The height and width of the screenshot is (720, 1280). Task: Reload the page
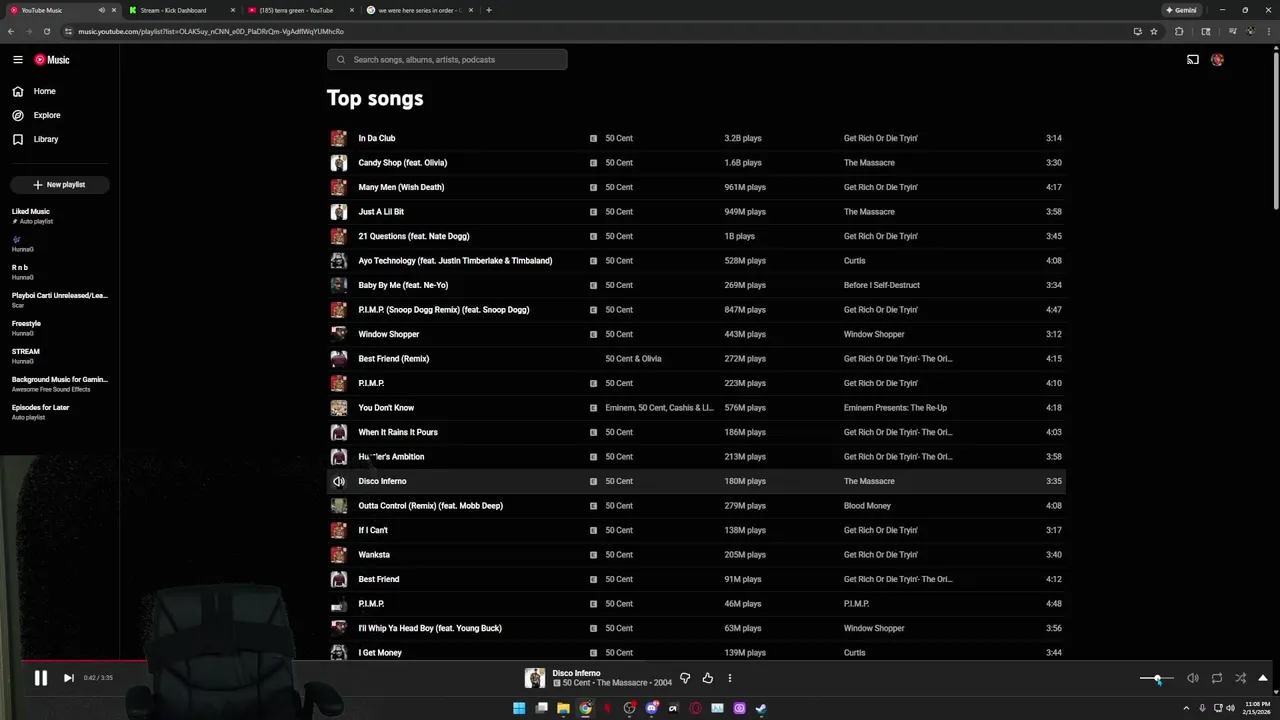[x=47, y=31]
